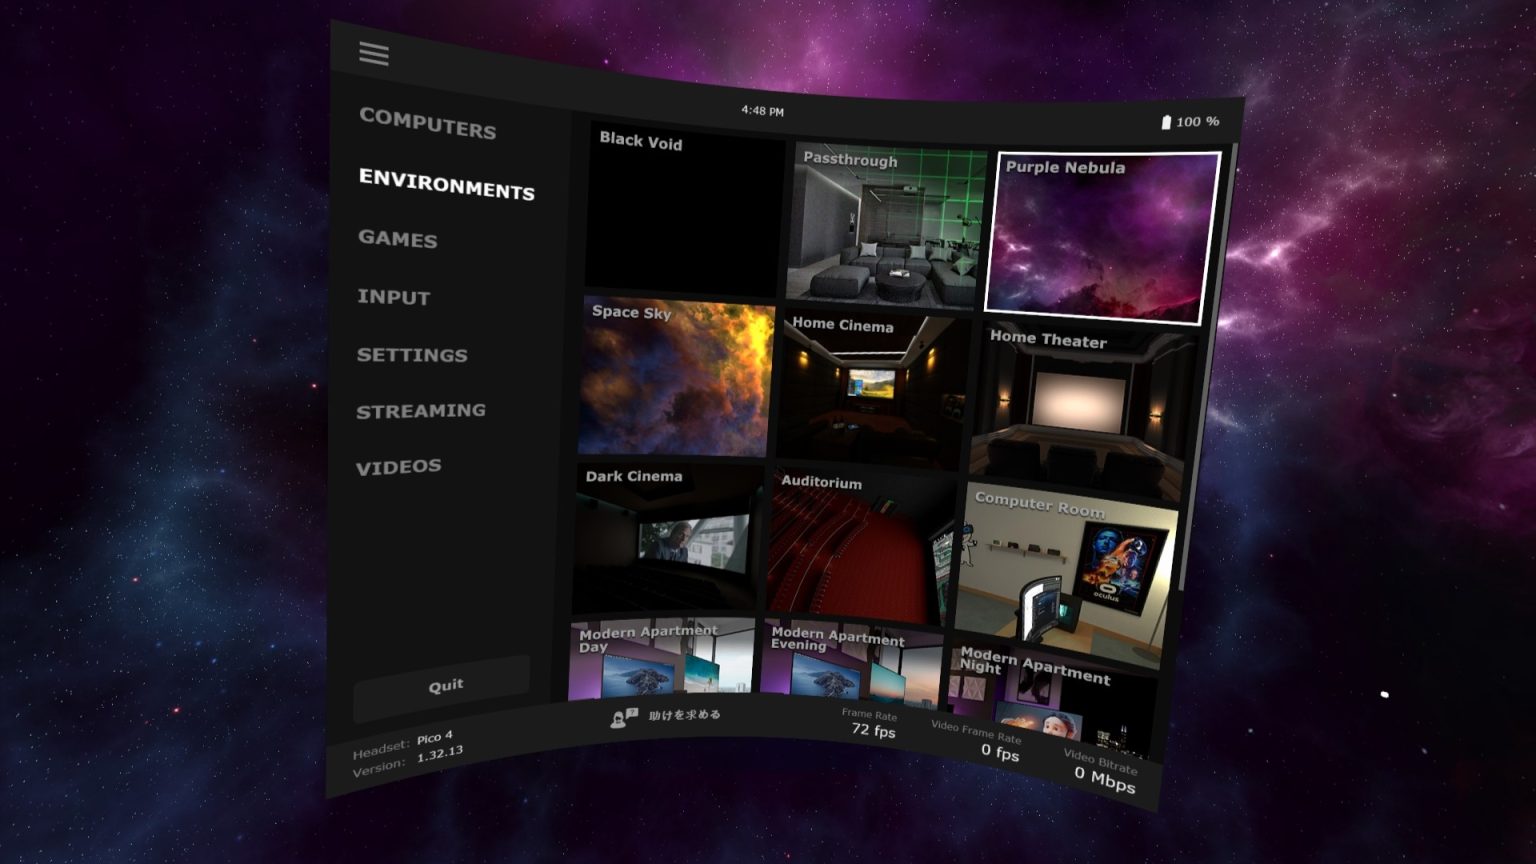This screenshot has height=864, width=1536.
Task: Select the Environments menu item
Action: [446, 184]
